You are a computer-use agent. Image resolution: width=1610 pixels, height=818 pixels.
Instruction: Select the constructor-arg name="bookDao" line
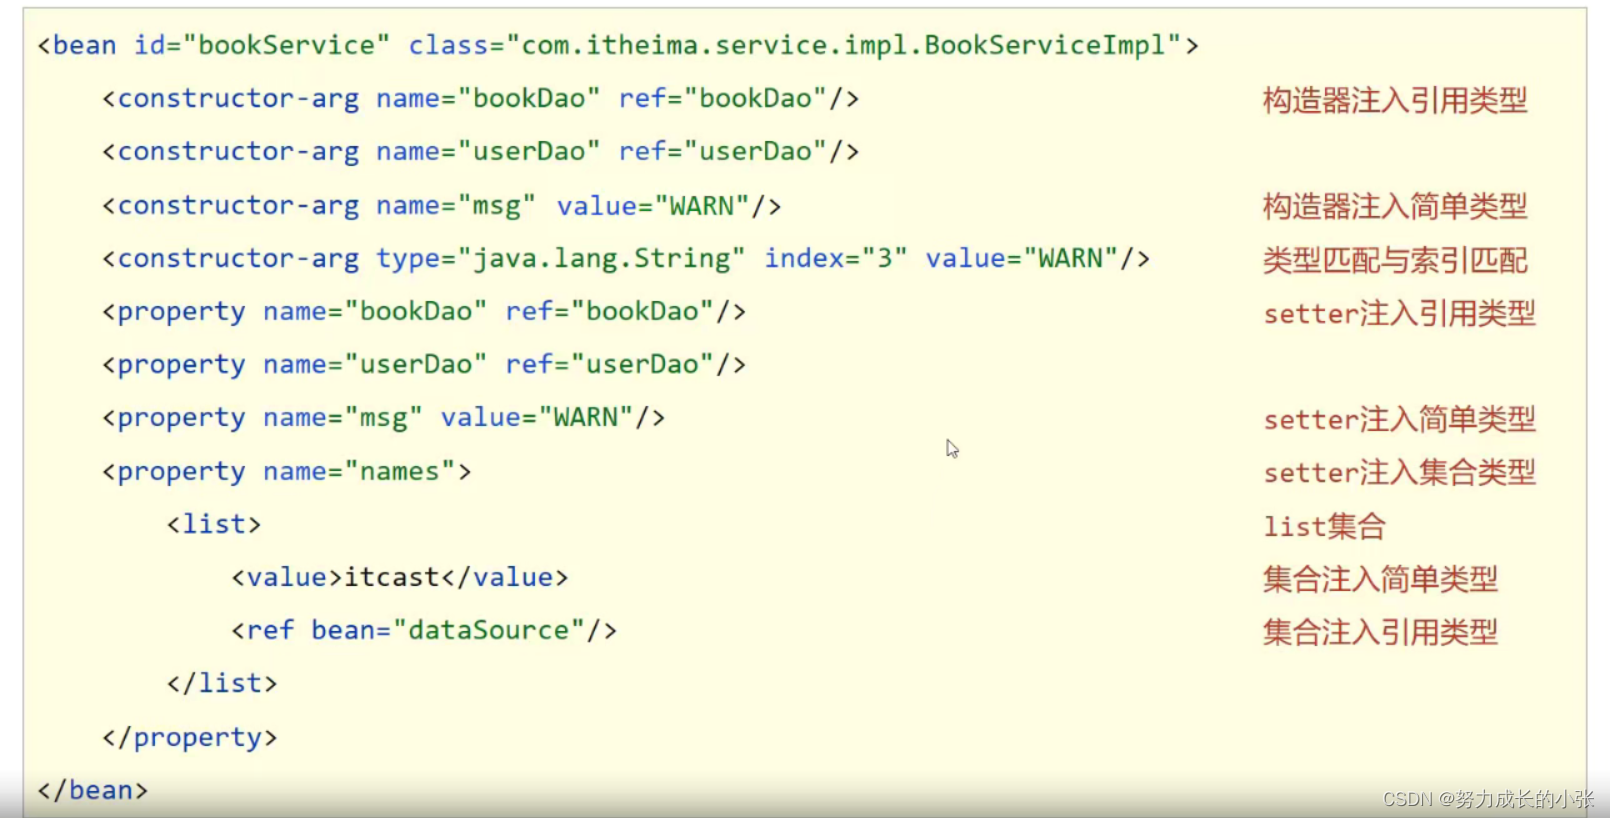pos(480,99)
